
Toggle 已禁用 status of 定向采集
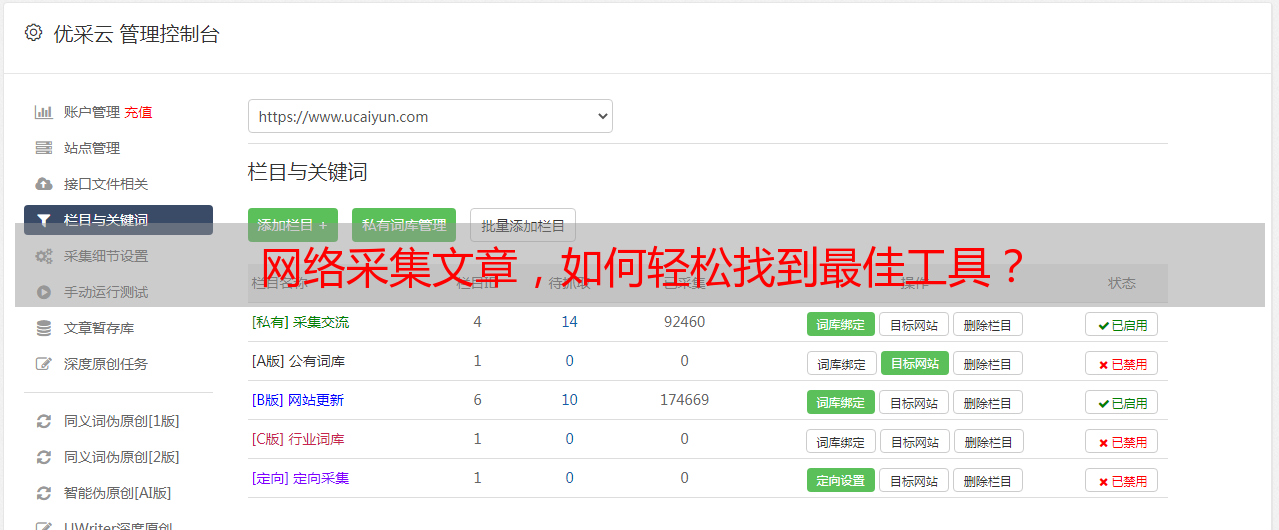pos(1122,480)
